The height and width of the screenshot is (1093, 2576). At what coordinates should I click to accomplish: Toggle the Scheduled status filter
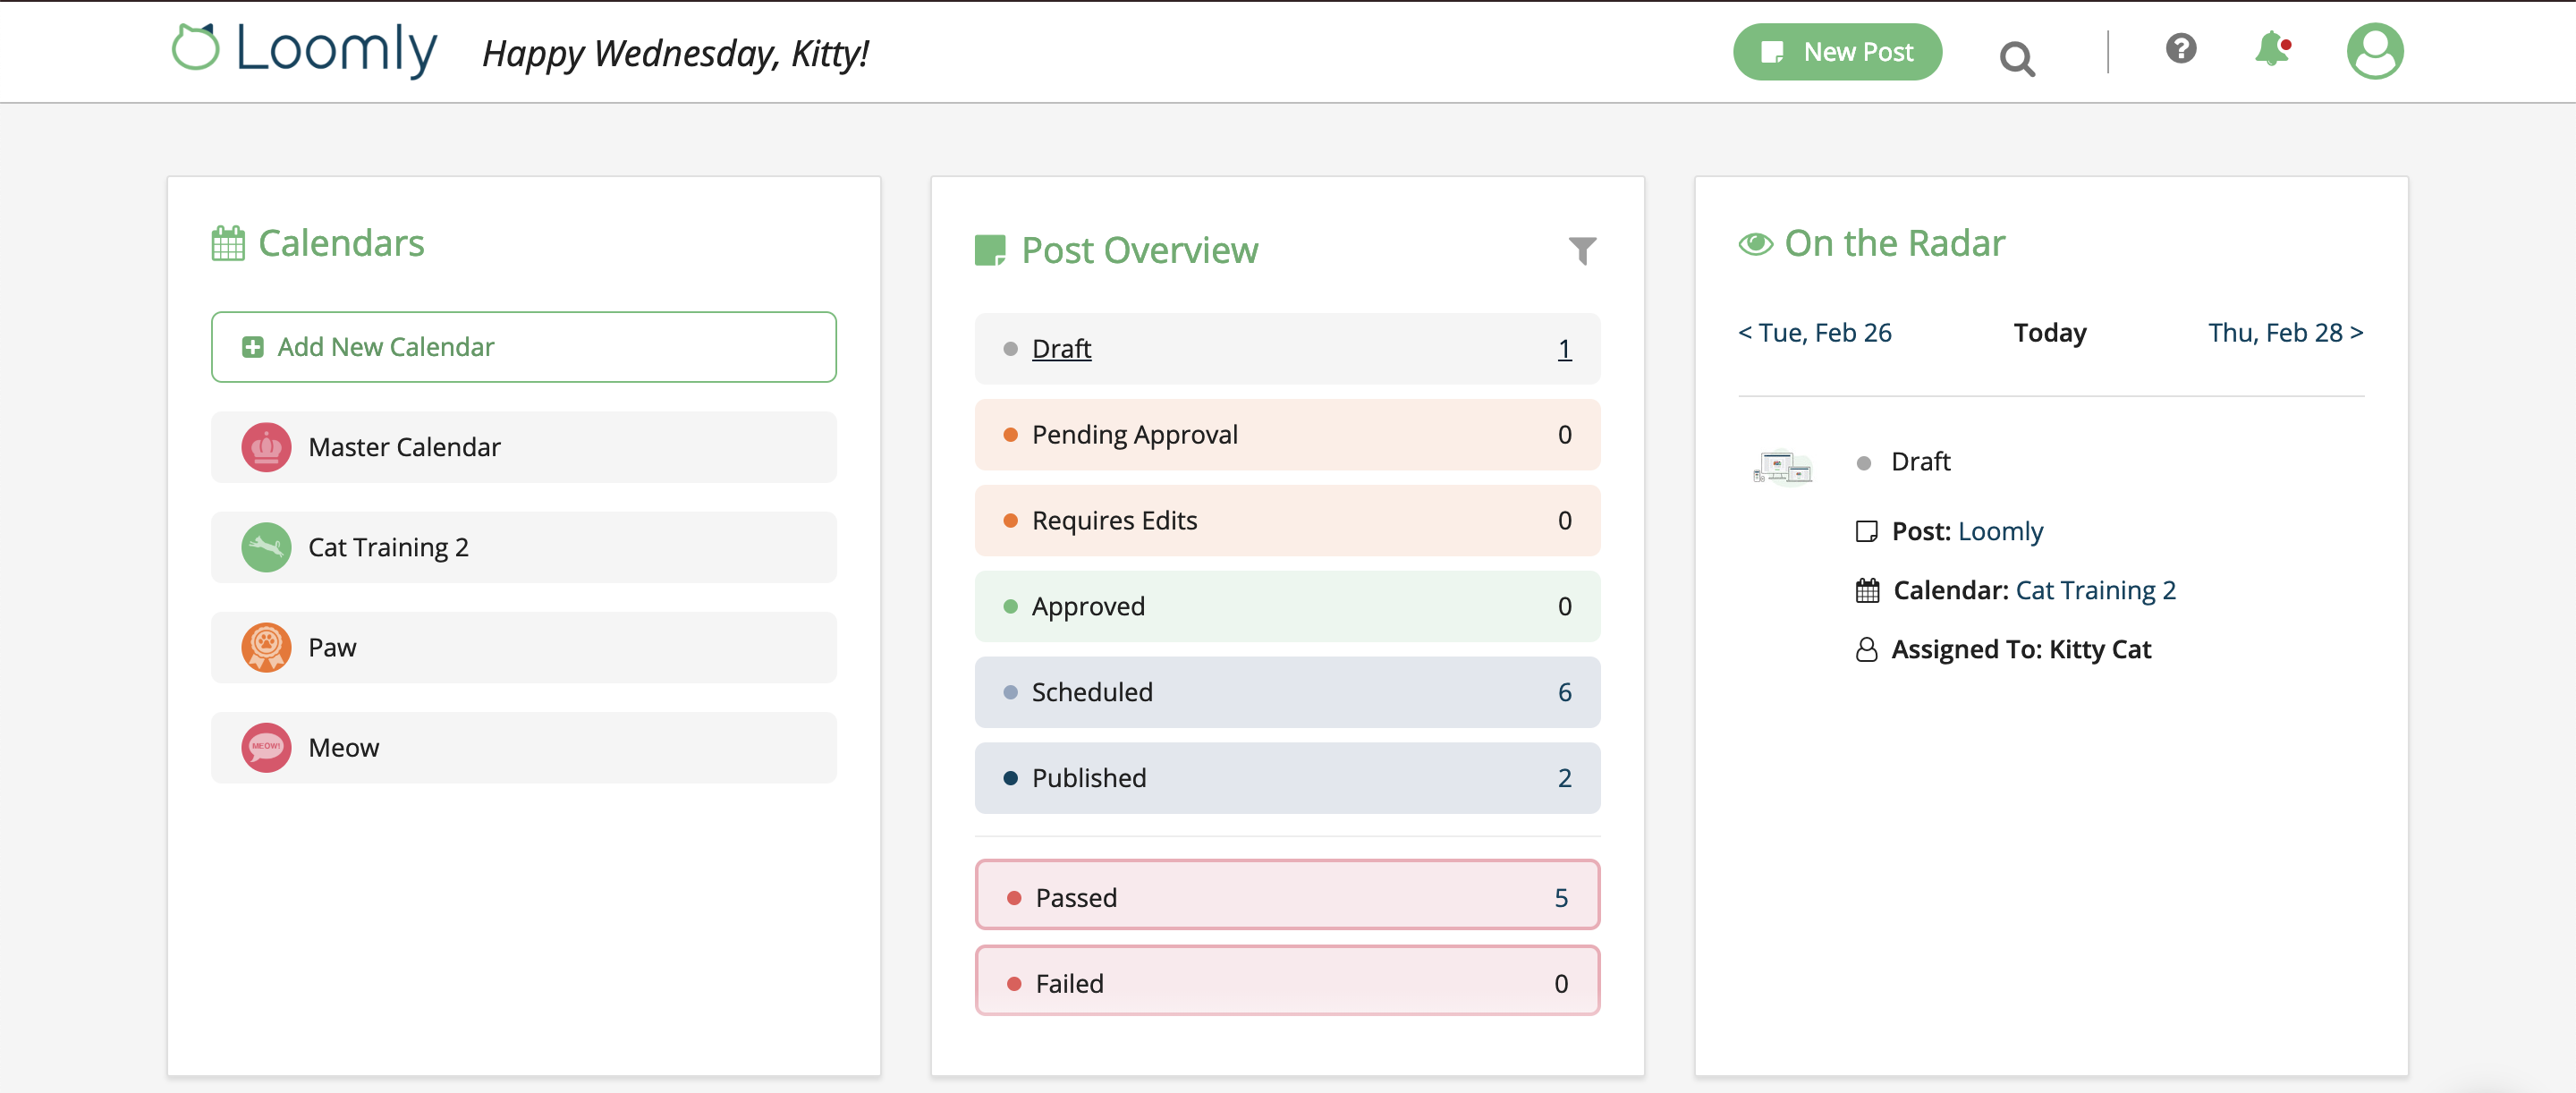coord(1287,691)
